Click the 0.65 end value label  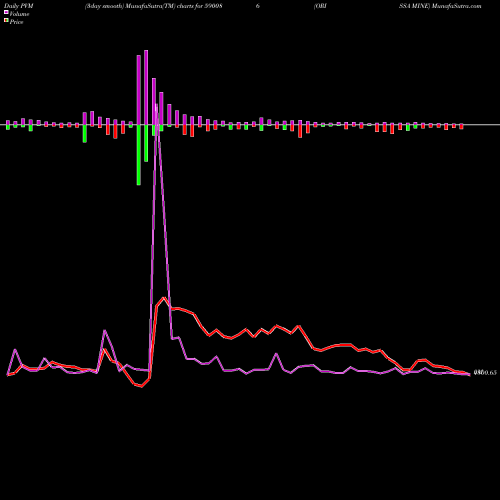pos(485,372)
